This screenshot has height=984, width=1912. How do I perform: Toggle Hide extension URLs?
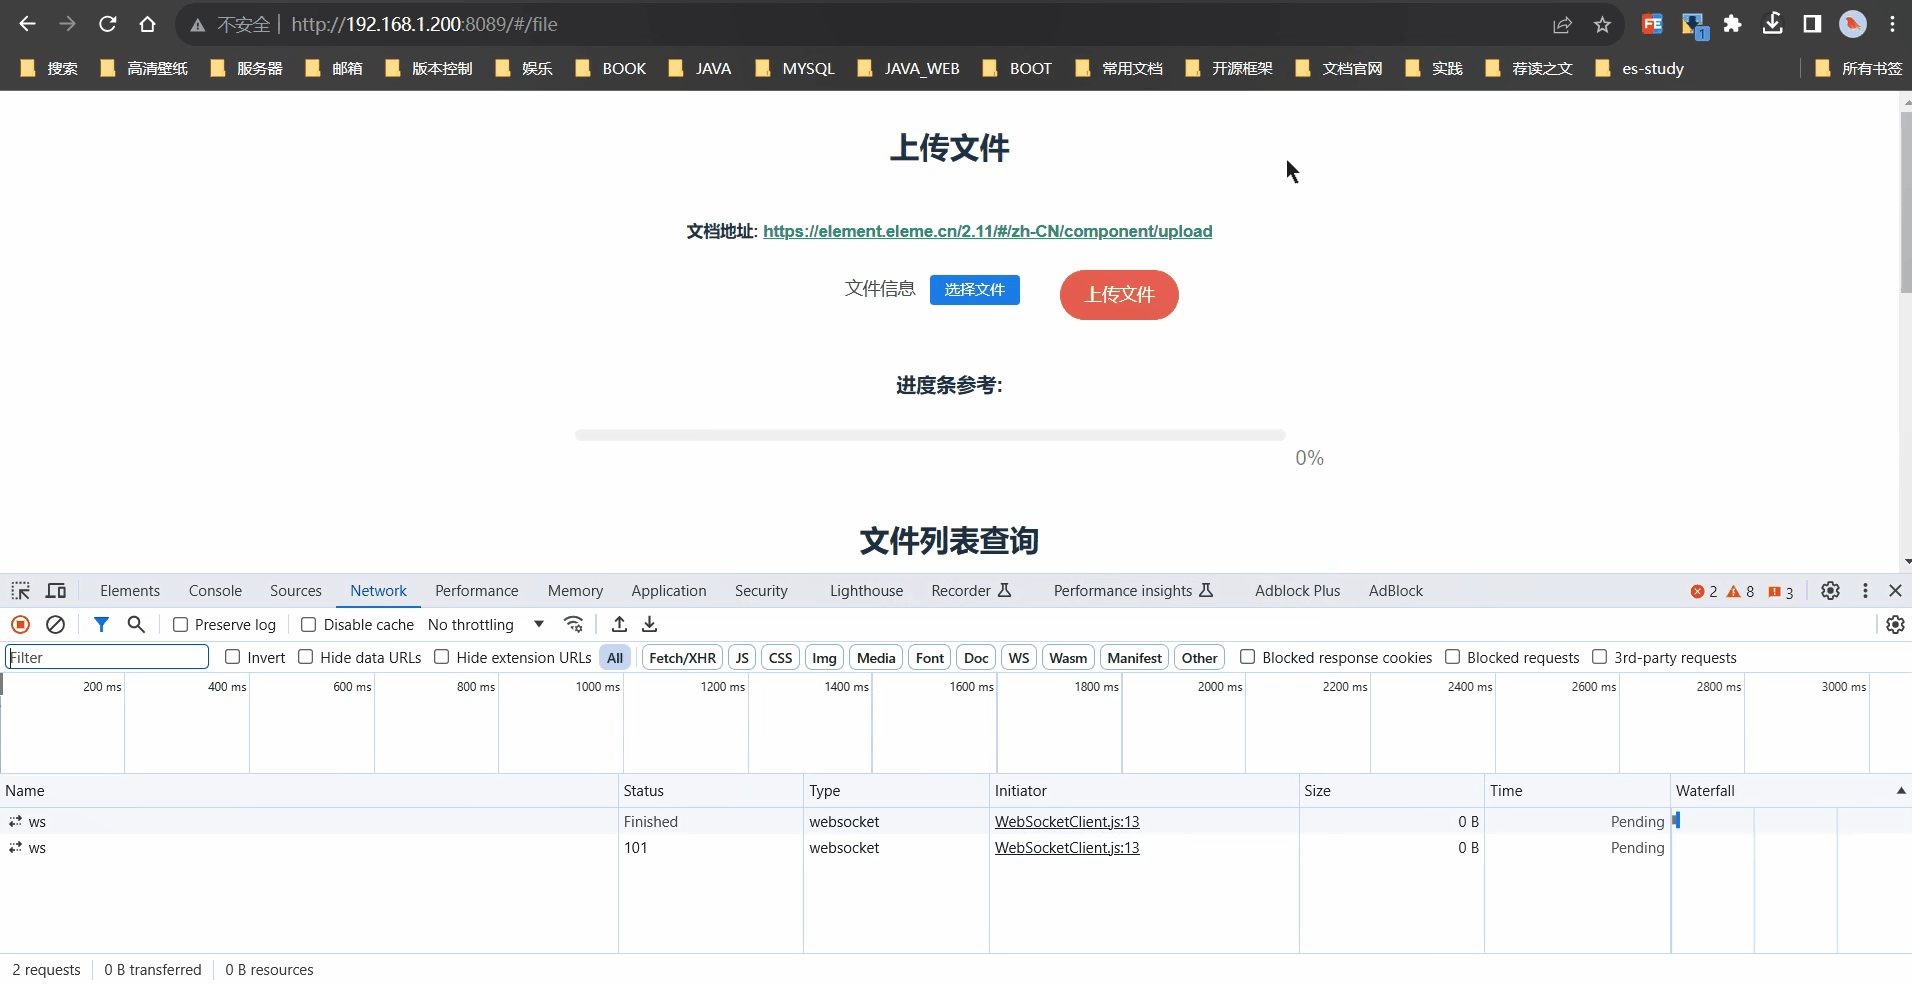[442, 657]
